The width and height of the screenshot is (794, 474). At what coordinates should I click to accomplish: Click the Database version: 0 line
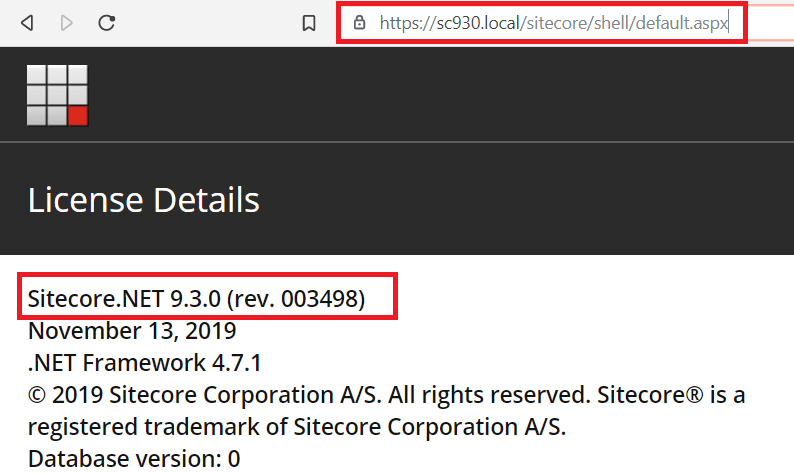(x=134, y=459)
